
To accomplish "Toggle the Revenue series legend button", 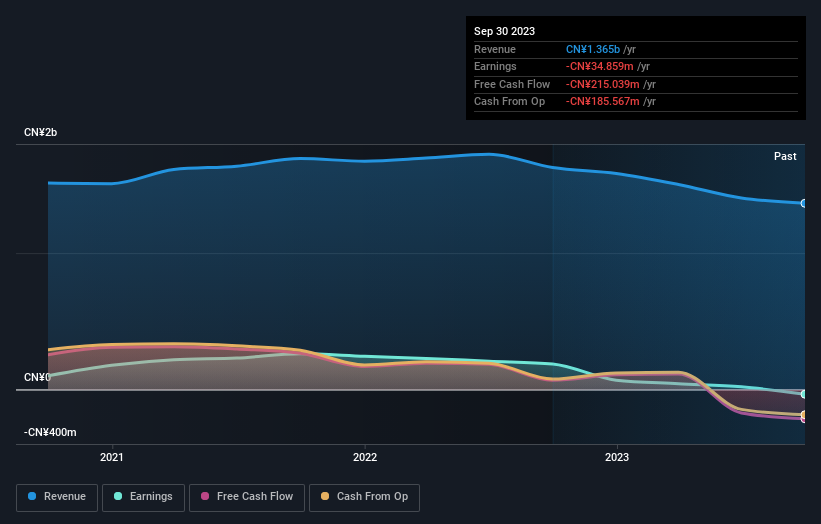I will coord(57,497).
